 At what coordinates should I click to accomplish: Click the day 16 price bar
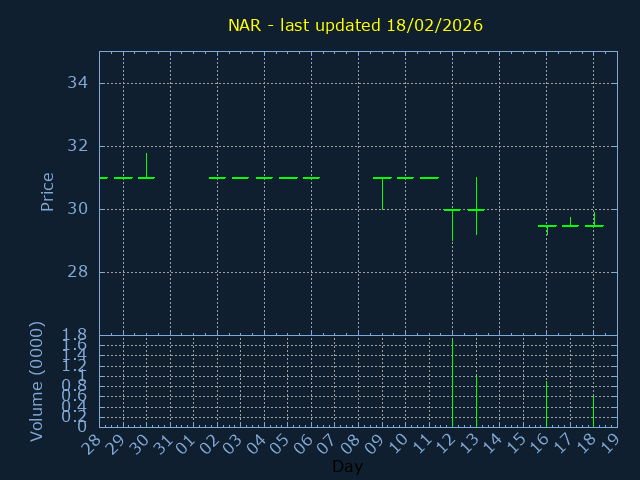pos(546,226)
